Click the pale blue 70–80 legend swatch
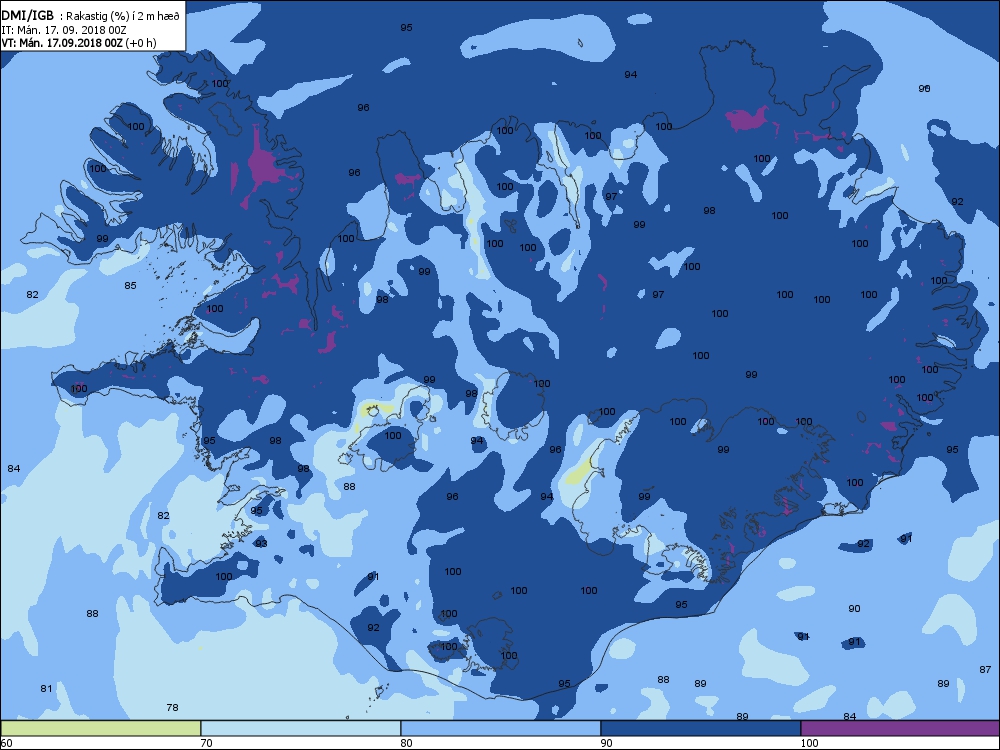Screen dimensions: 1000x750 300,728
